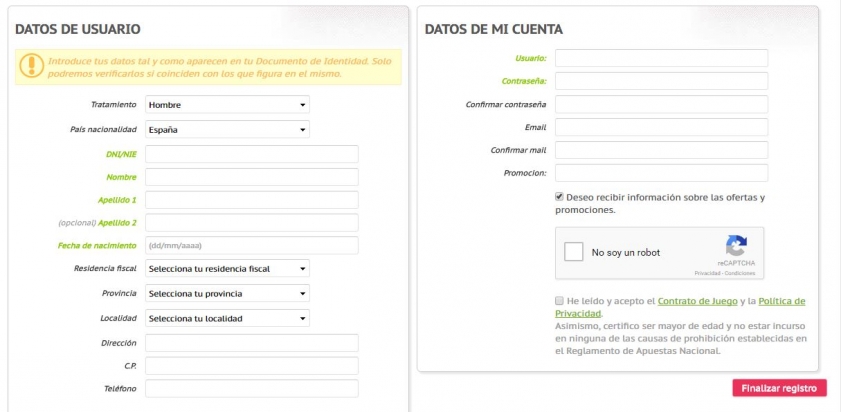Focus the Nombre text field
The width and height of the screenshot is (841, 412).
coord(252,177)
